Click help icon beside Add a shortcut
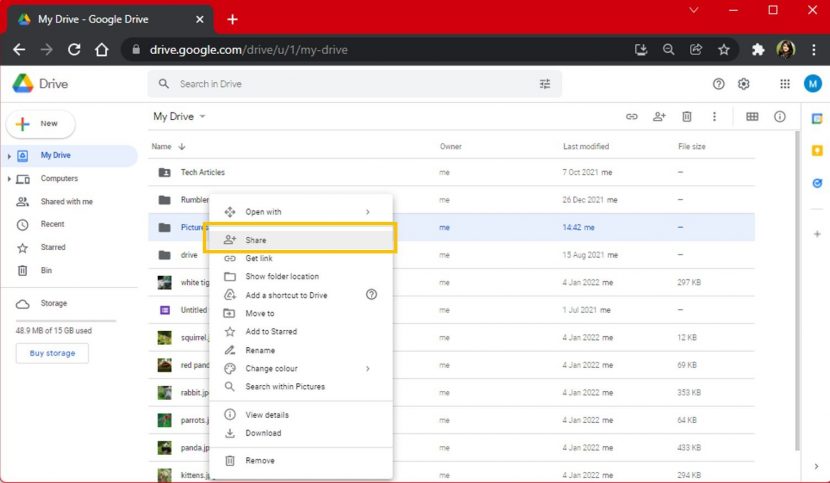Image resolution: width=830 pixels, height=483 pixels. tap(372, 294)
